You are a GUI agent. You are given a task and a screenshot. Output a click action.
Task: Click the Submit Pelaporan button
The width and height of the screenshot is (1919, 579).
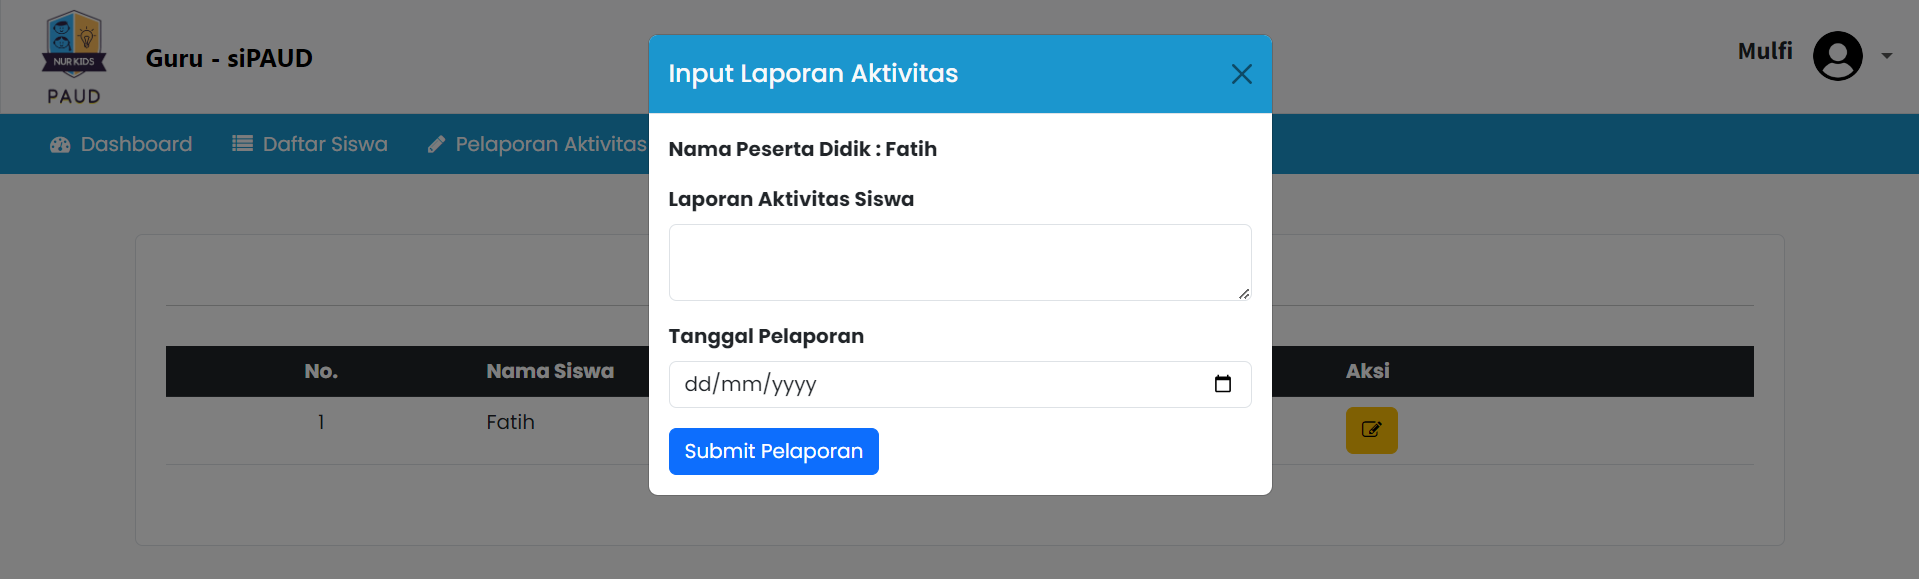(x=773, y=451)
